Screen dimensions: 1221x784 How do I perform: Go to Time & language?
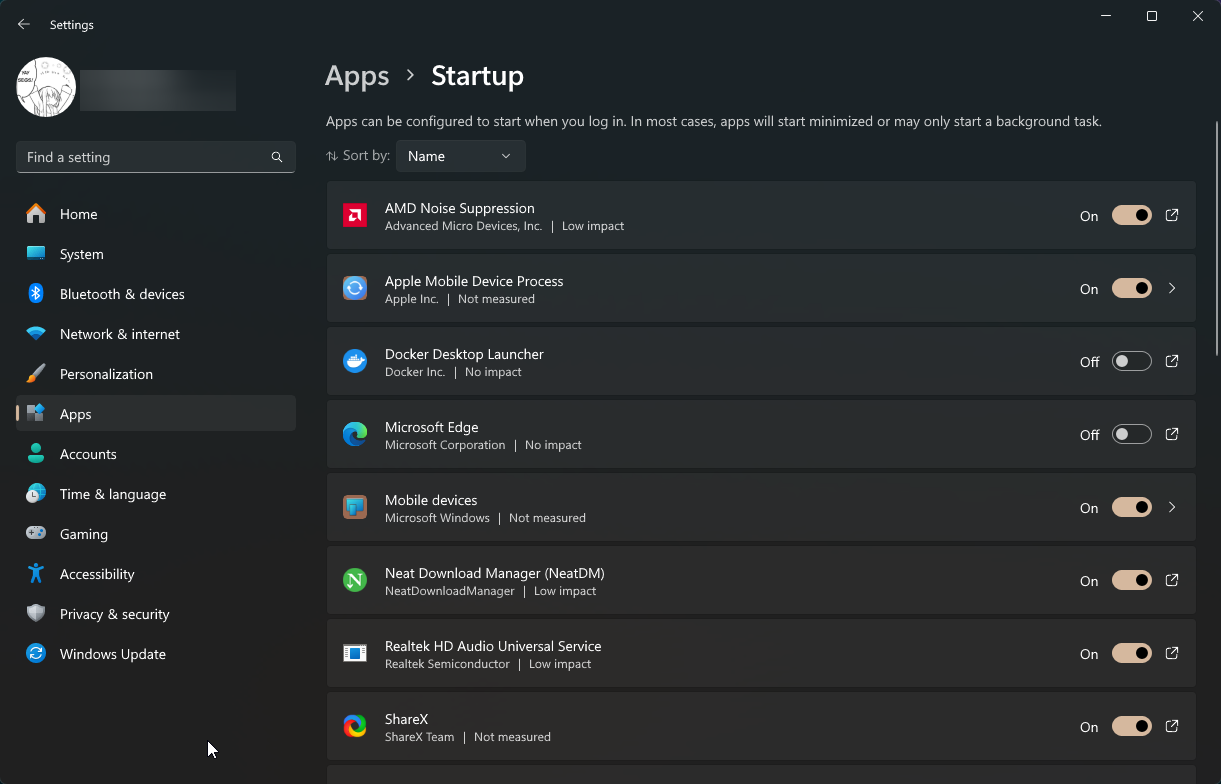(156, 494)
